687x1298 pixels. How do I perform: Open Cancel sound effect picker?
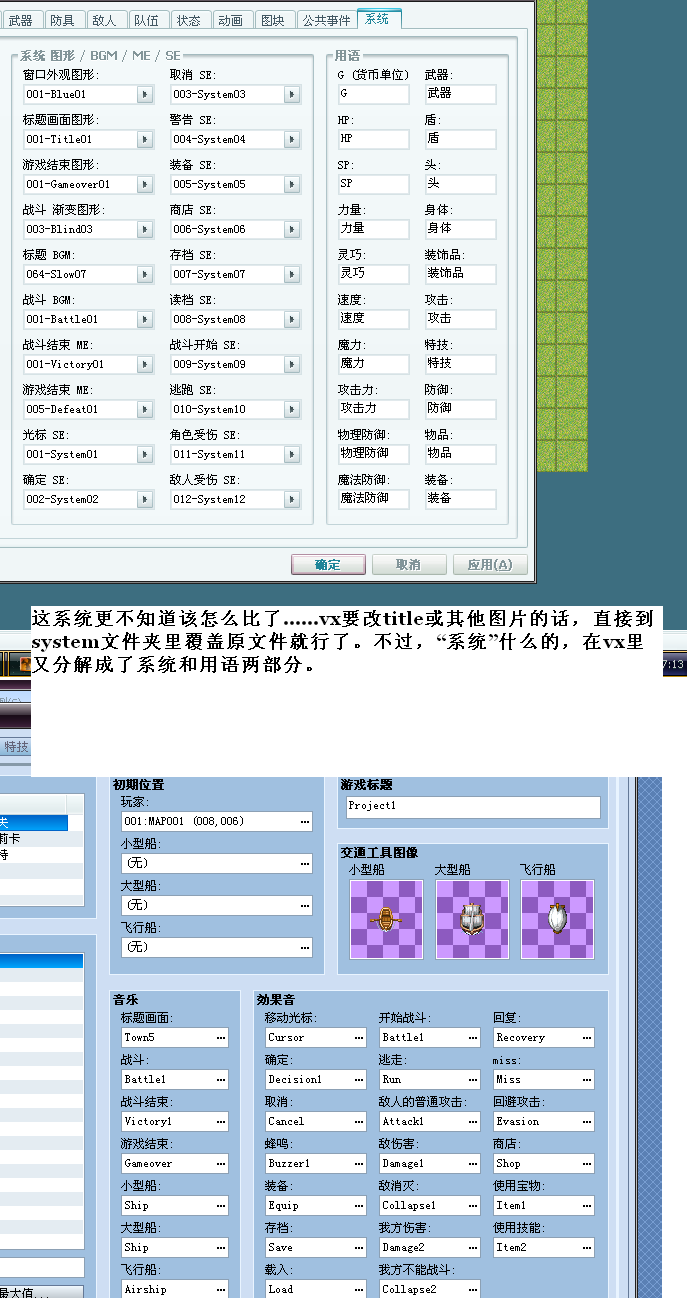pos(359,1122)
